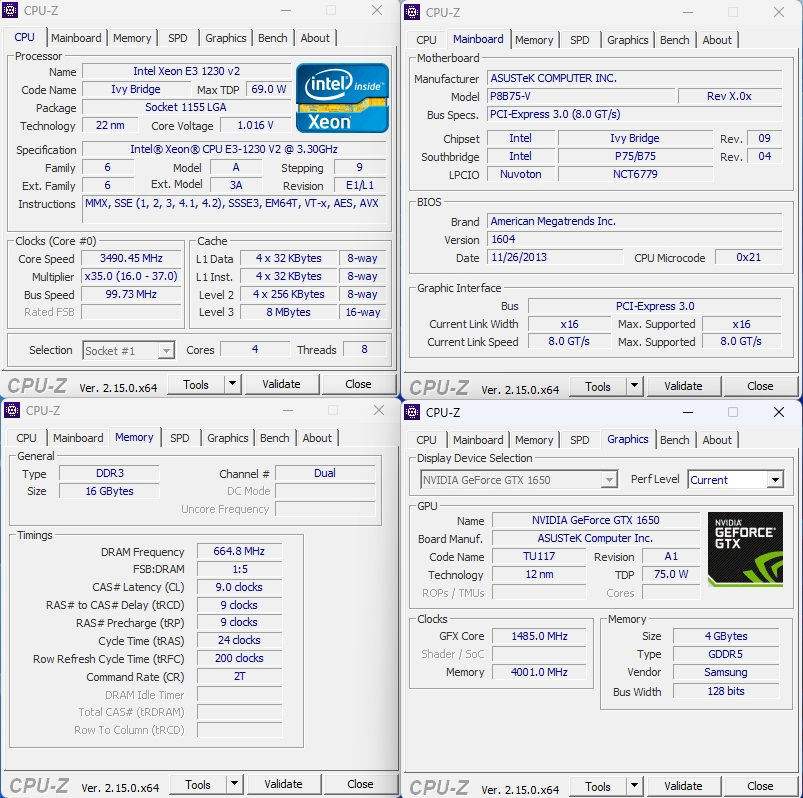Click the CPU-Z app icon in Memory window title bar

12,410
